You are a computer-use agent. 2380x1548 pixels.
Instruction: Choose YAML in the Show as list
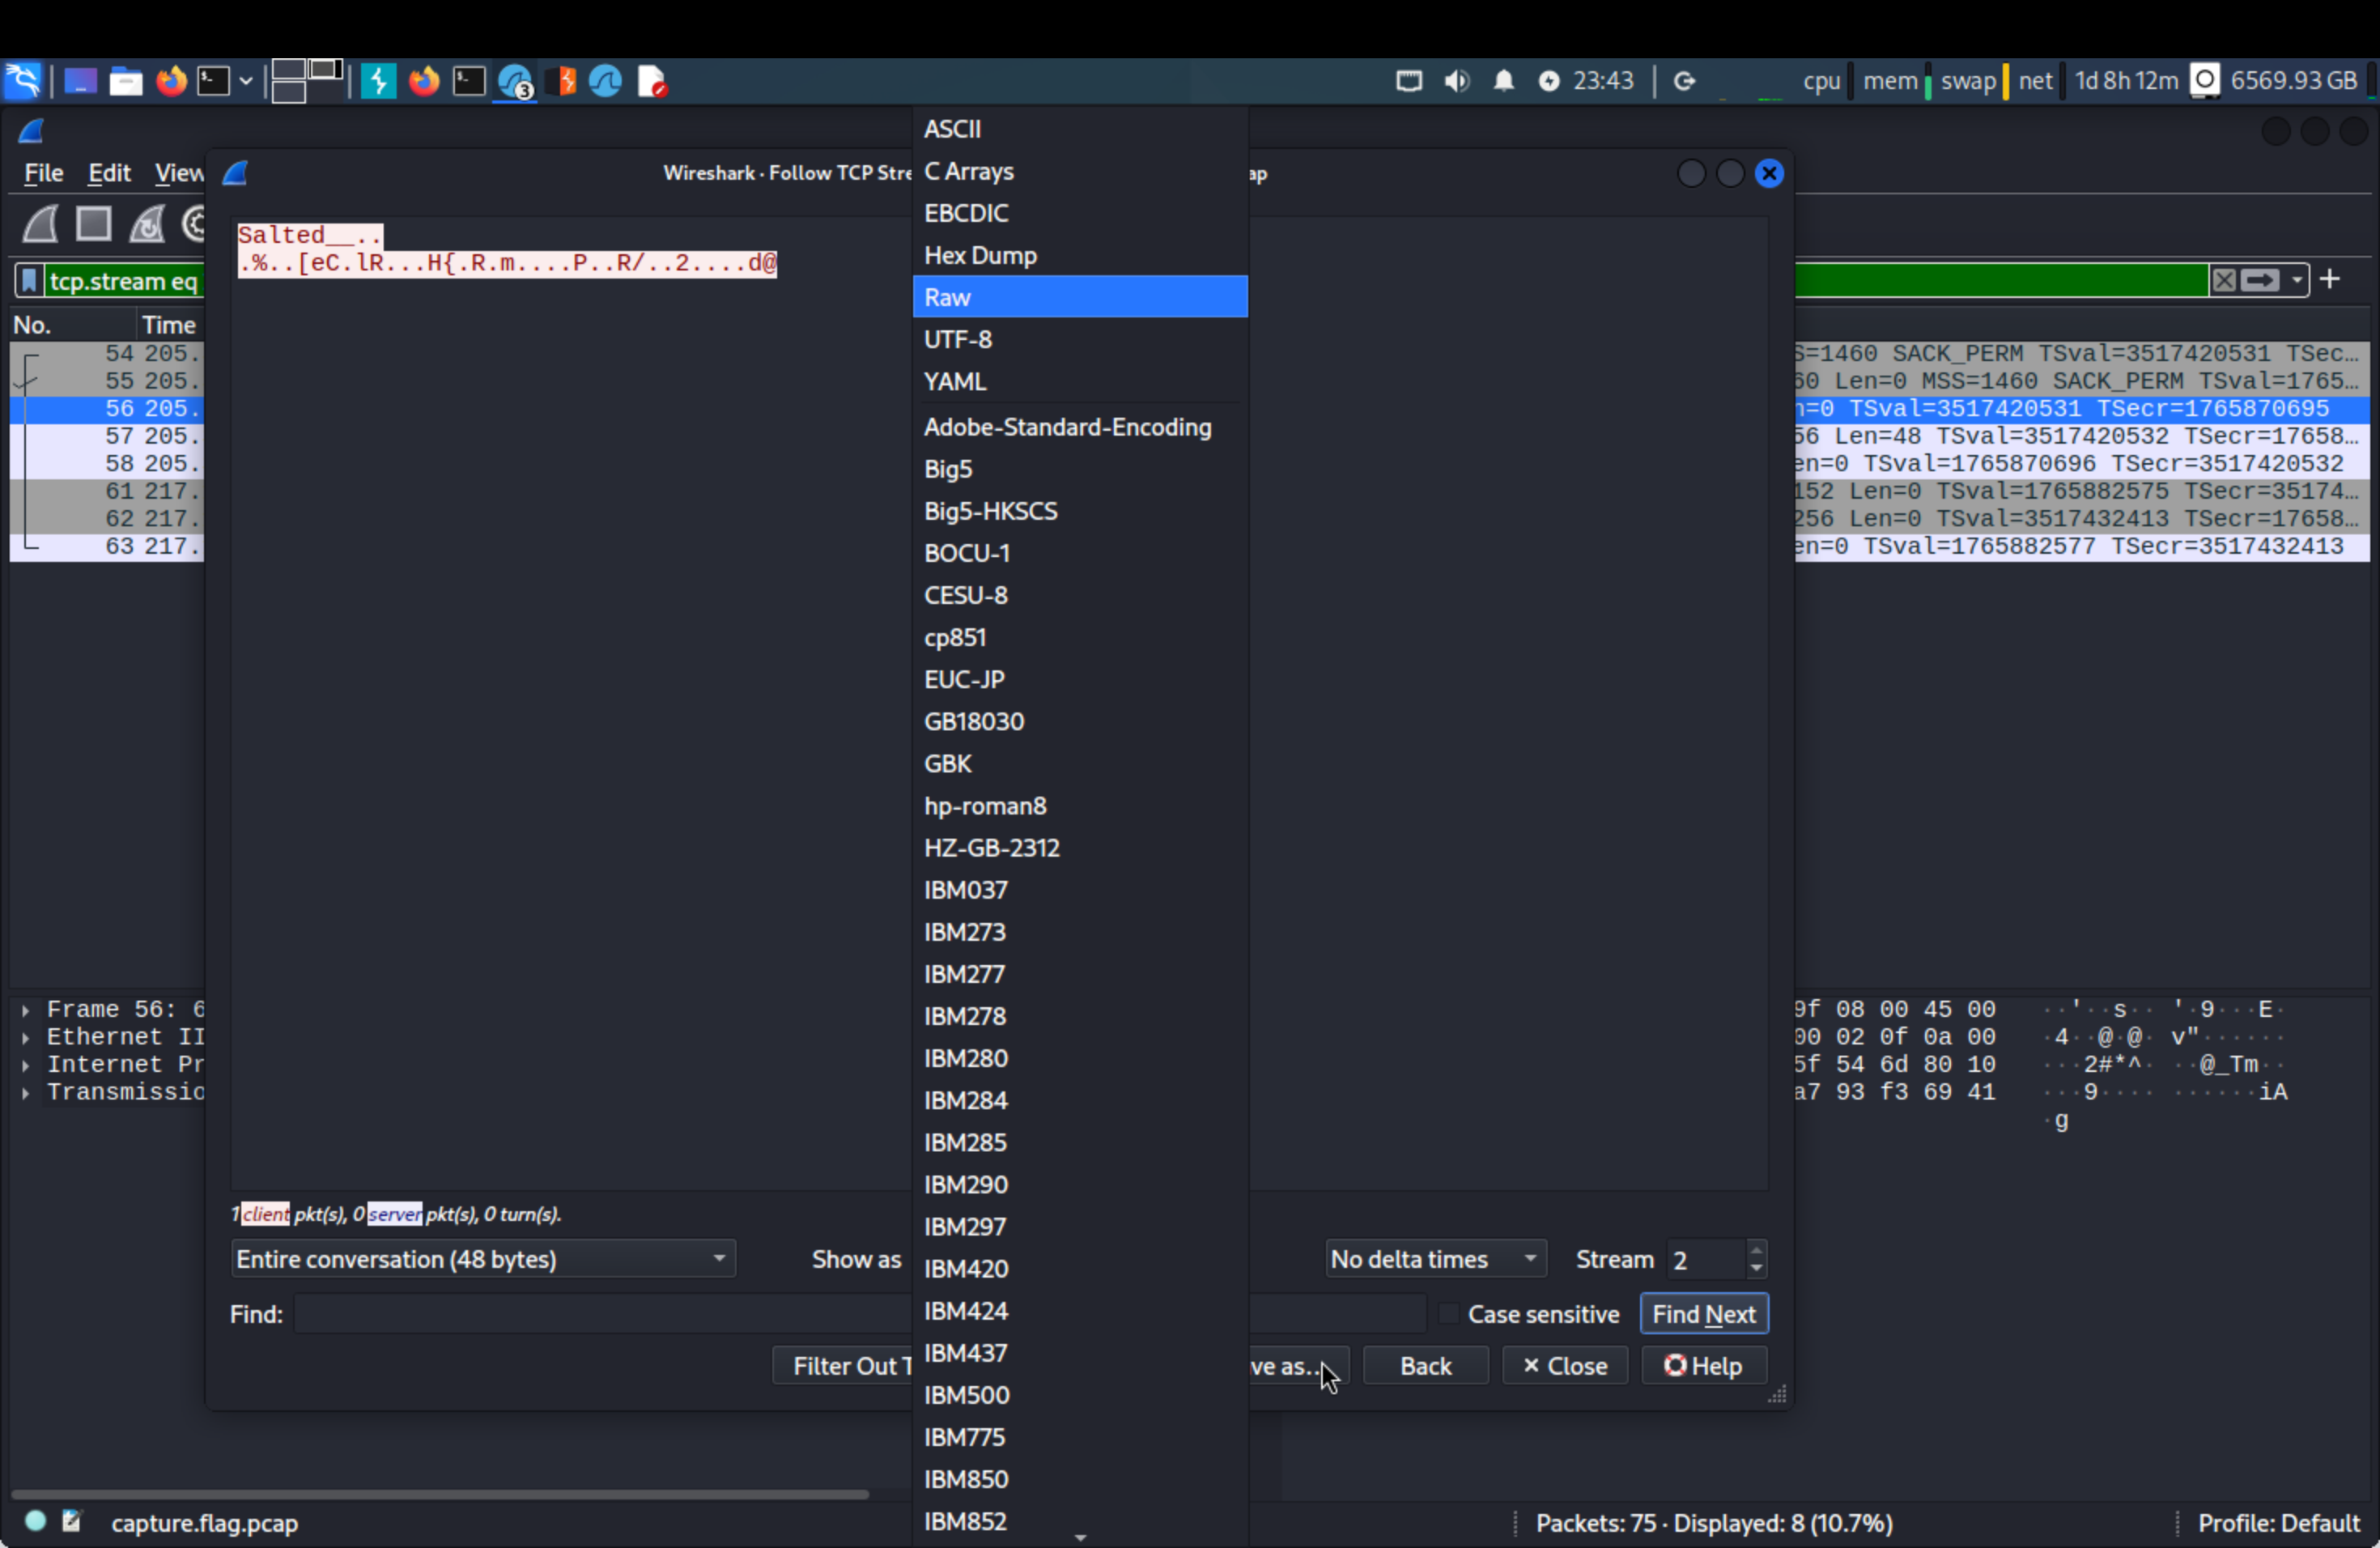[1080, 381]
